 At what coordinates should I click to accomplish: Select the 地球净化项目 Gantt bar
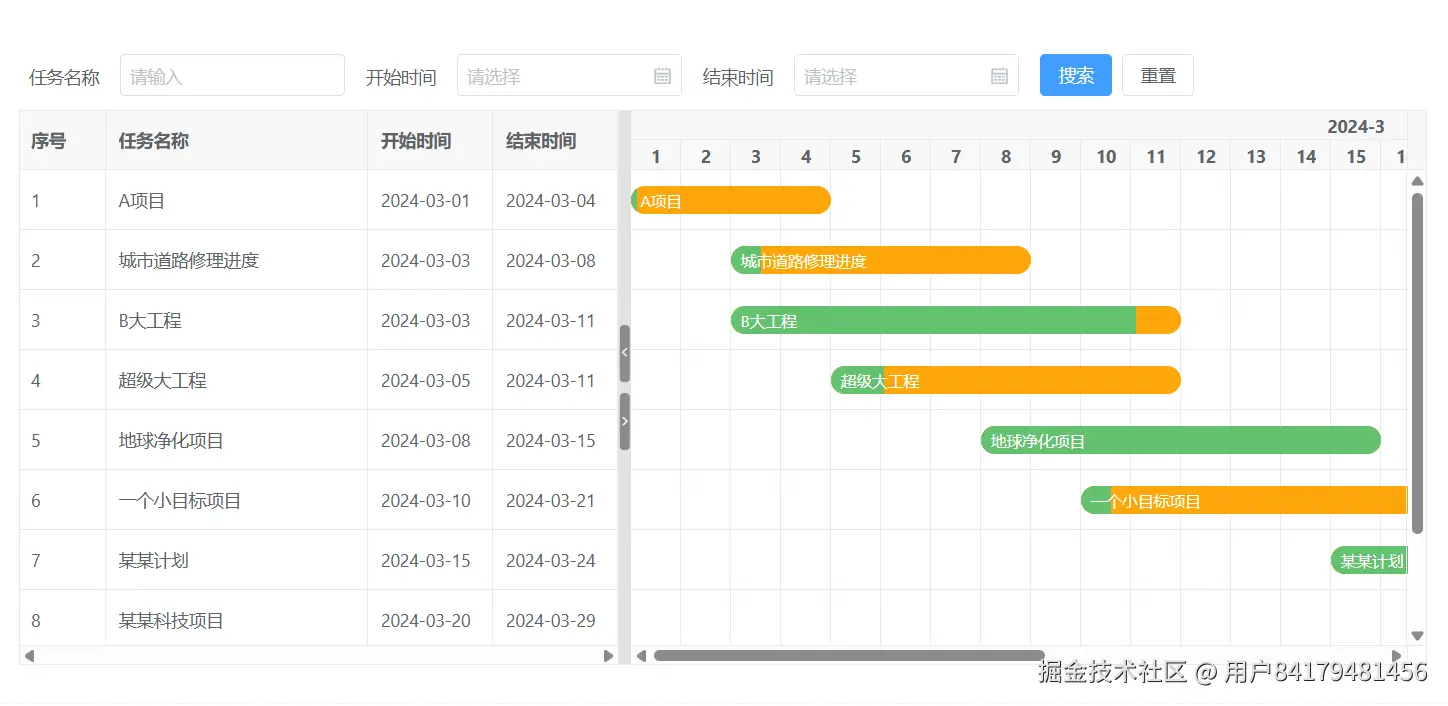pos(1181,440)
